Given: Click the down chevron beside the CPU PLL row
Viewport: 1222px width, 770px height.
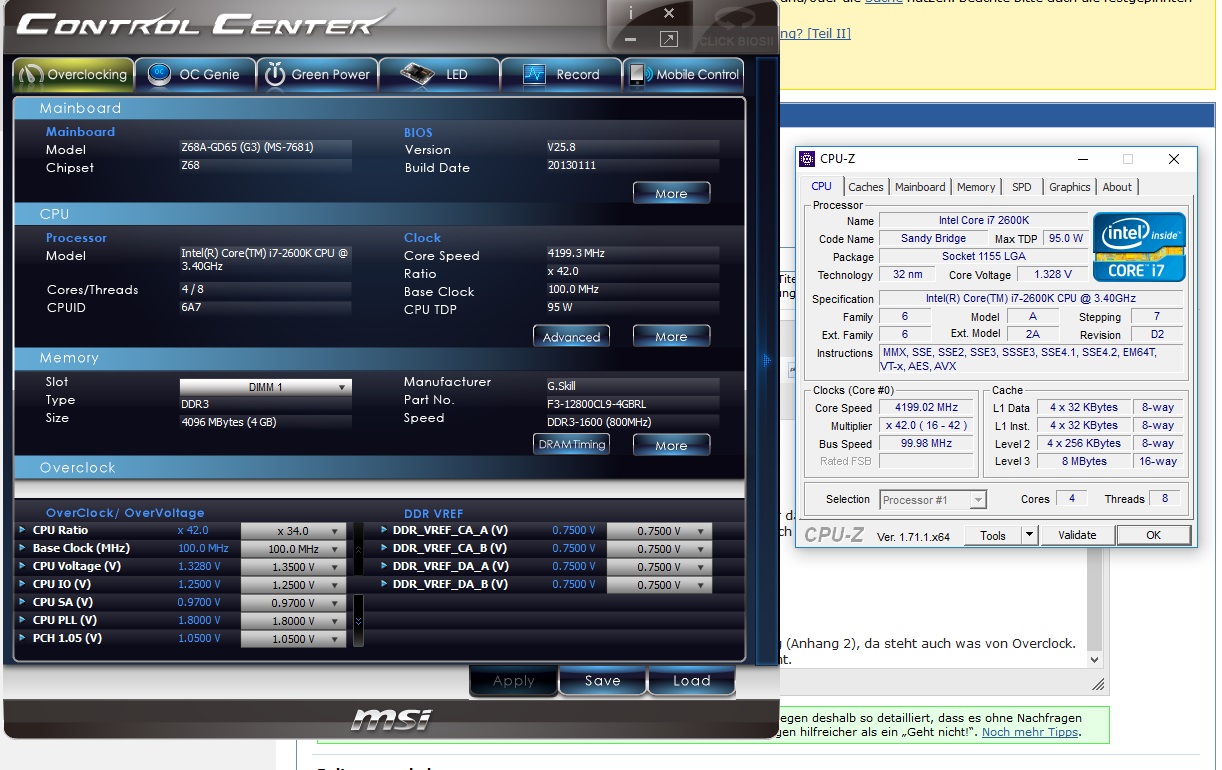Looking at the screenshot, I should [358, 621].
